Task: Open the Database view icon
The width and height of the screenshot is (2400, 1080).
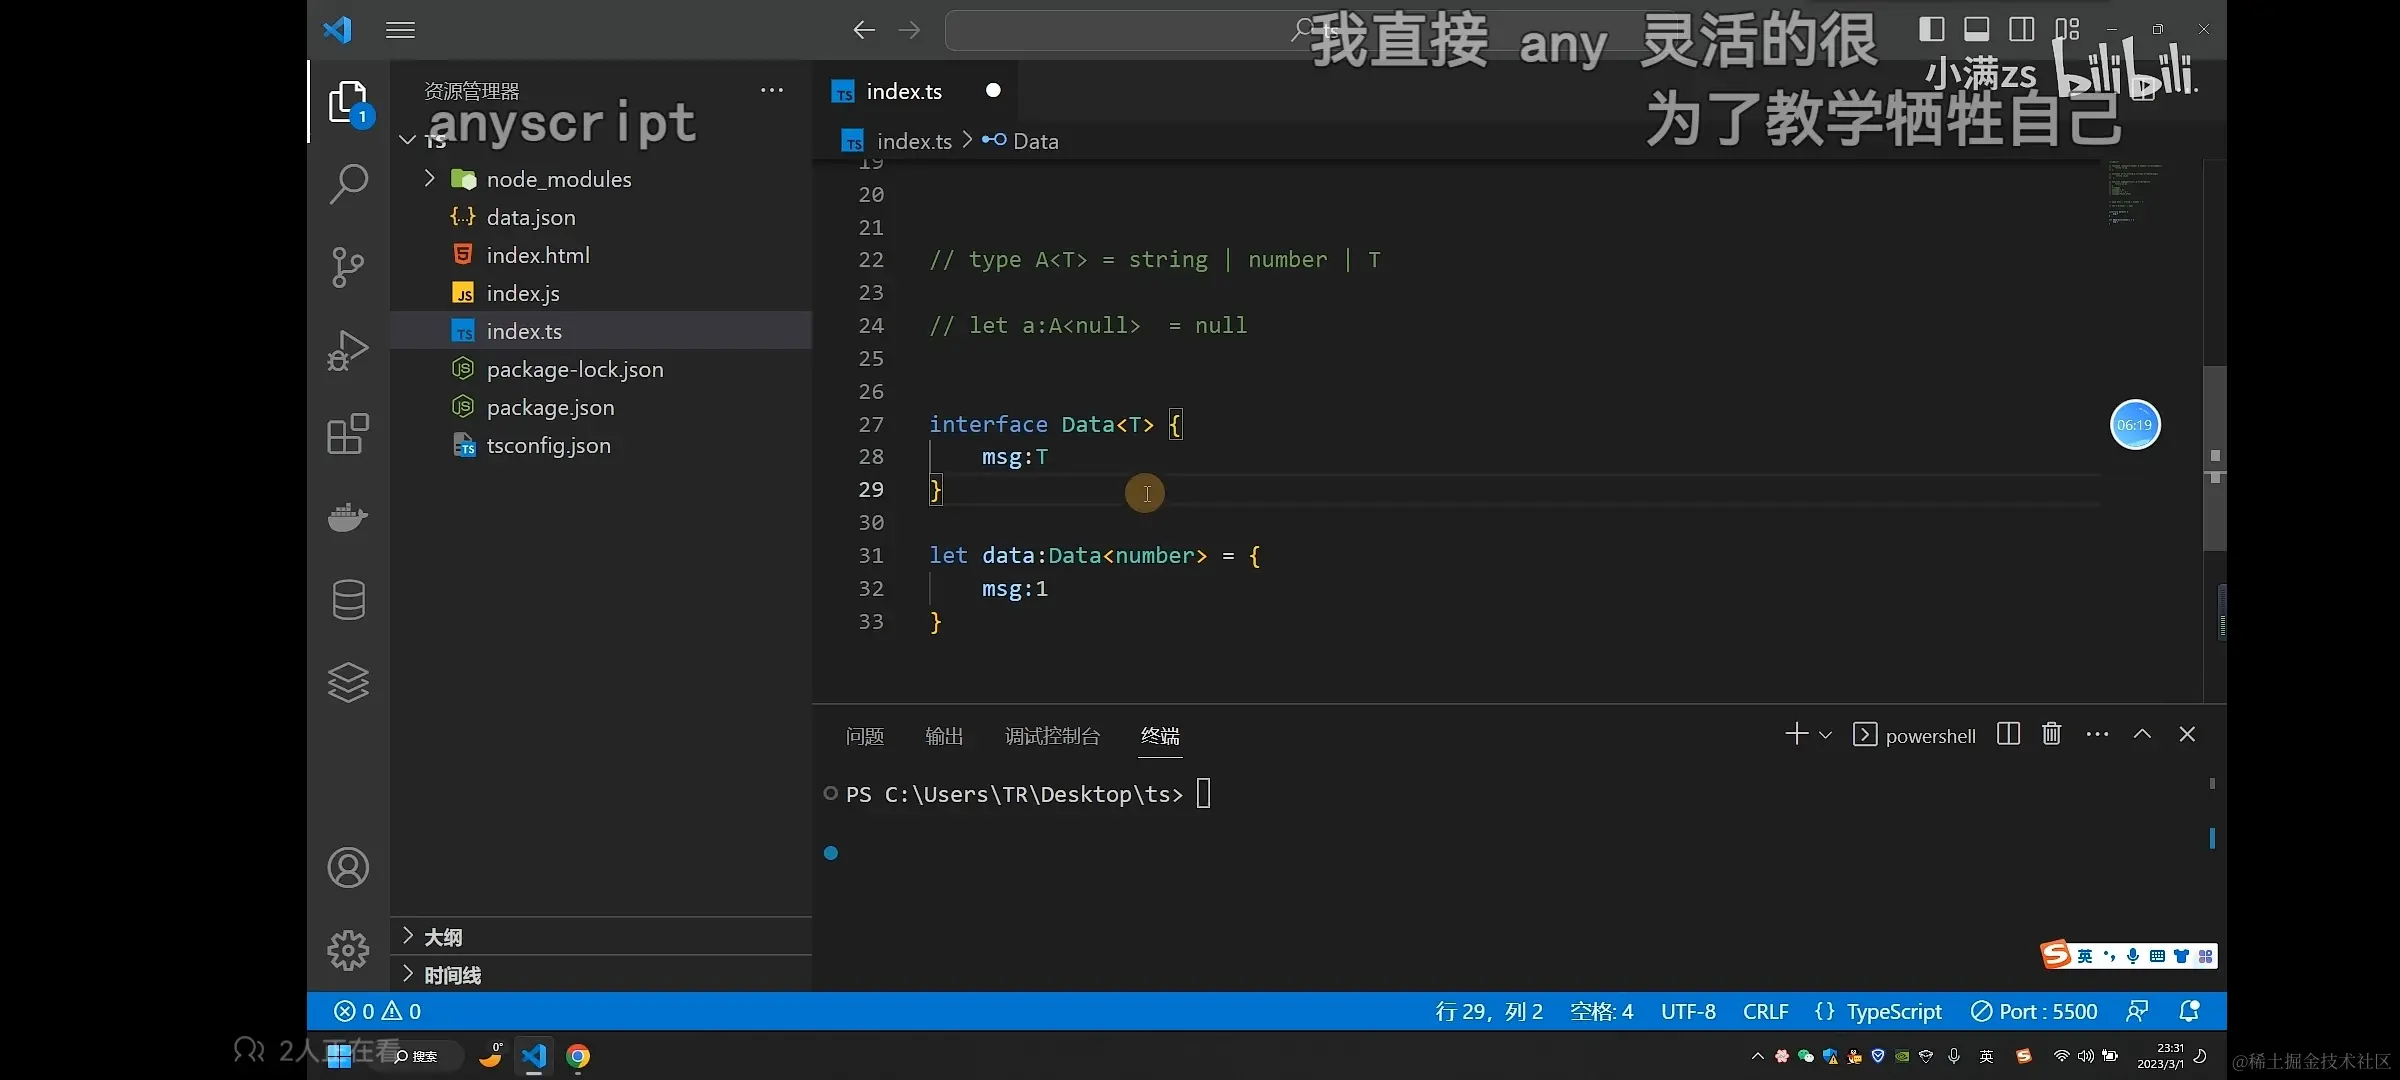Action: click(x=348, y=600)
